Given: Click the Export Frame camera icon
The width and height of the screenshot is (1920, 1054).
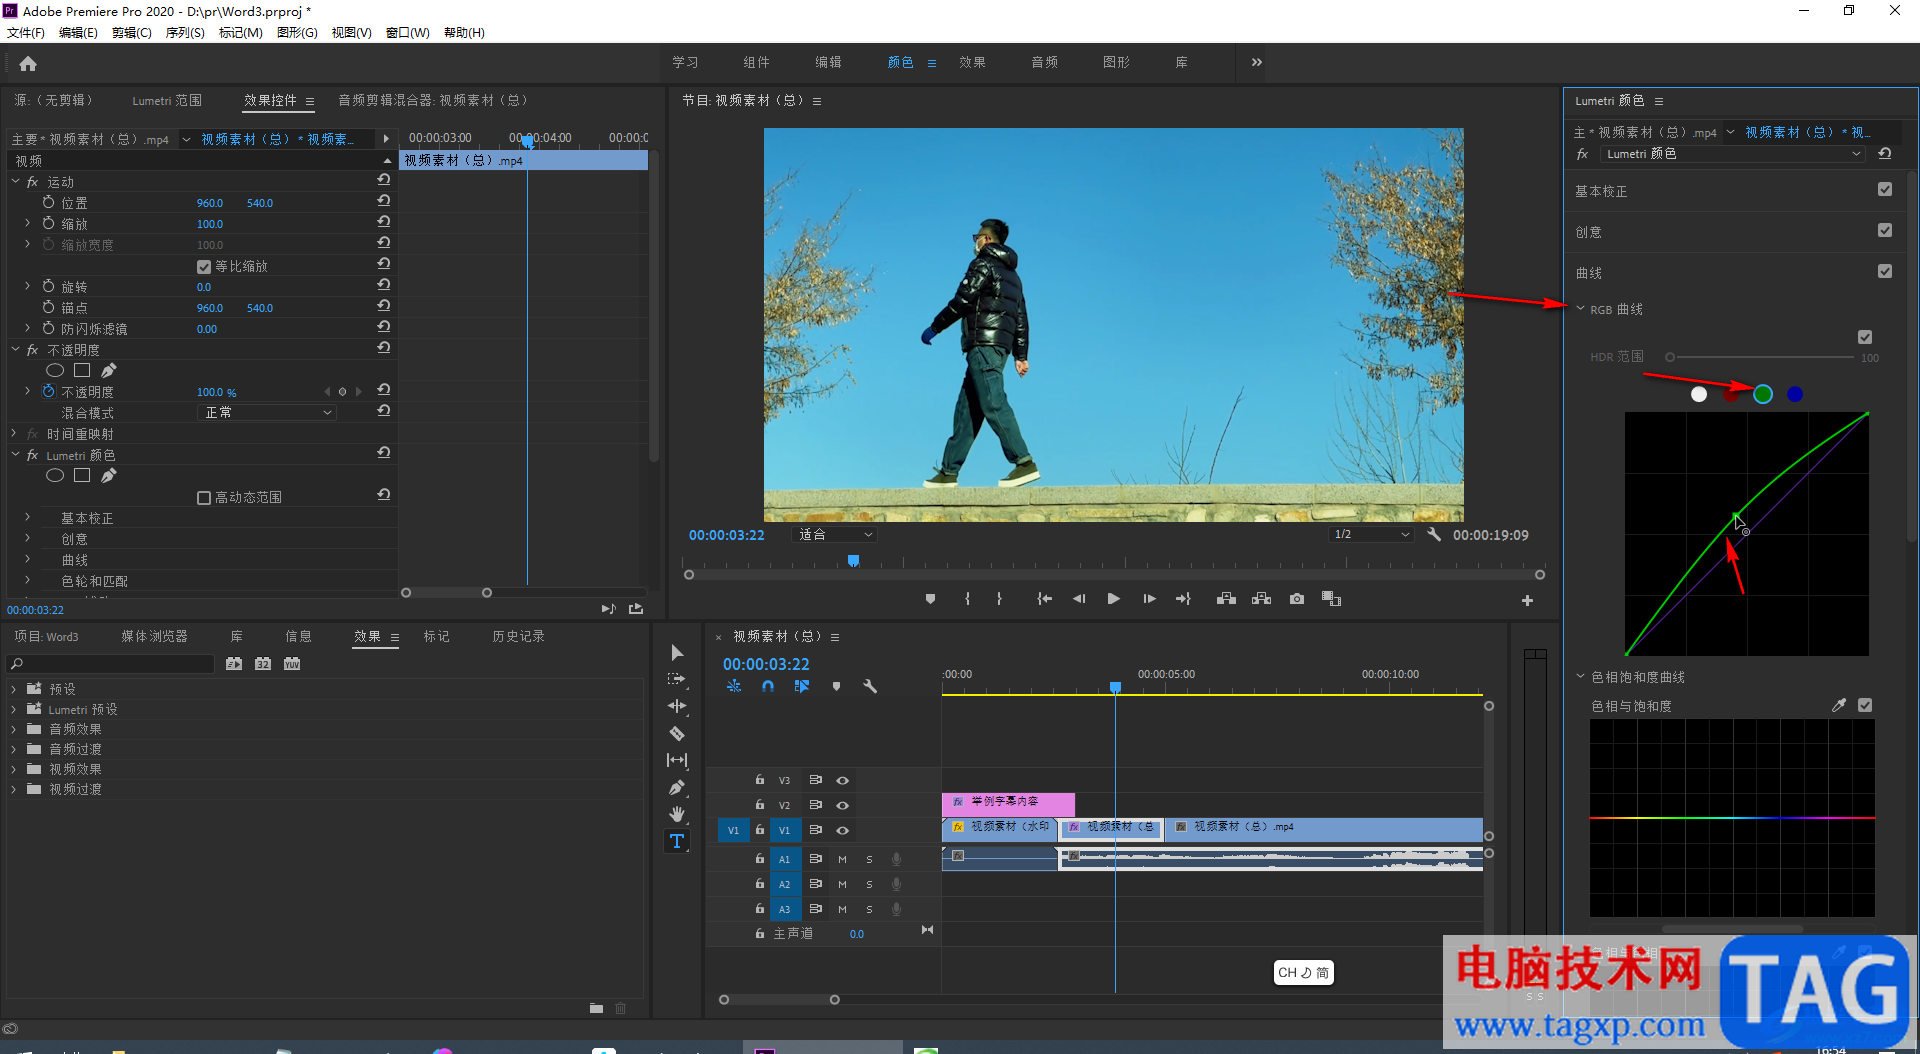Looking at the screenshot, I should pyautogui.click(x=1297, y=599).
